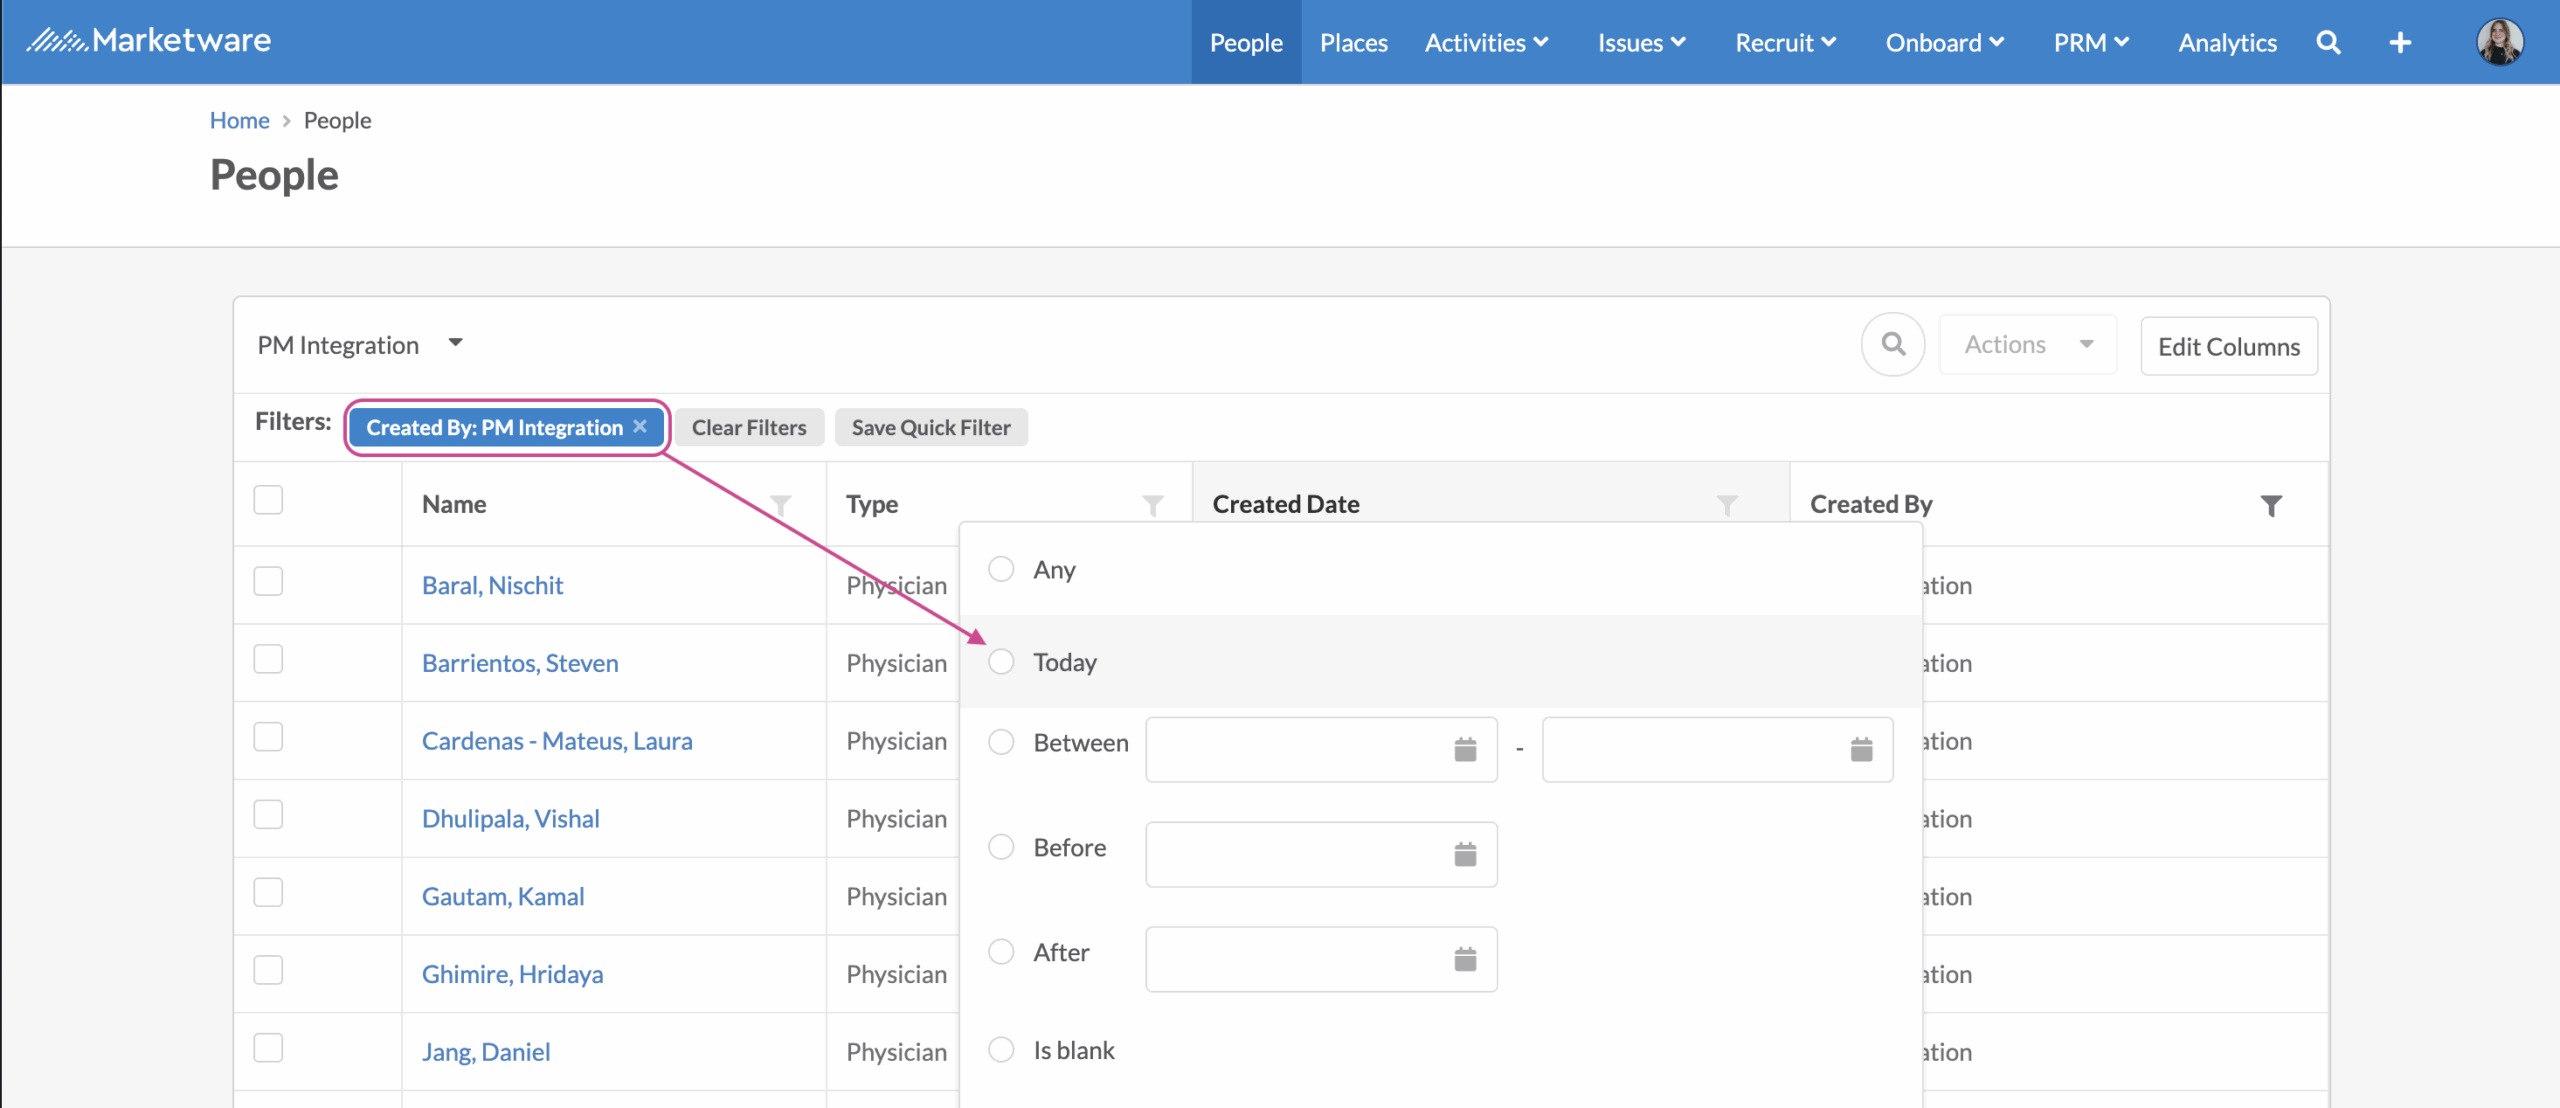Select the Is blank radio option
The image size is (2560, 1108).
[x=1001, y=1050]
